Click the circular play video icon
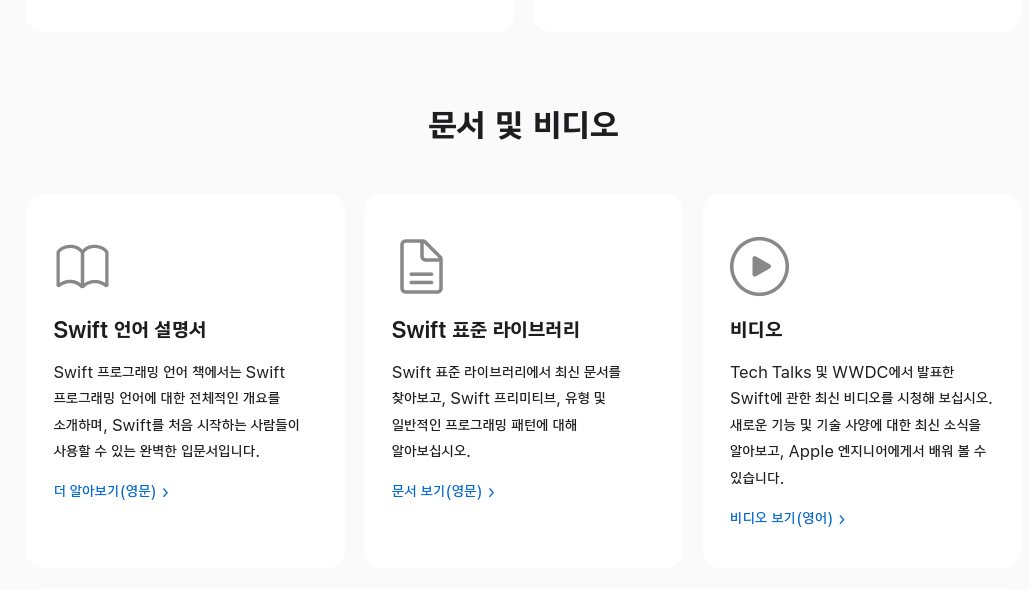1029x590 pixels. [x=759, y=266]
